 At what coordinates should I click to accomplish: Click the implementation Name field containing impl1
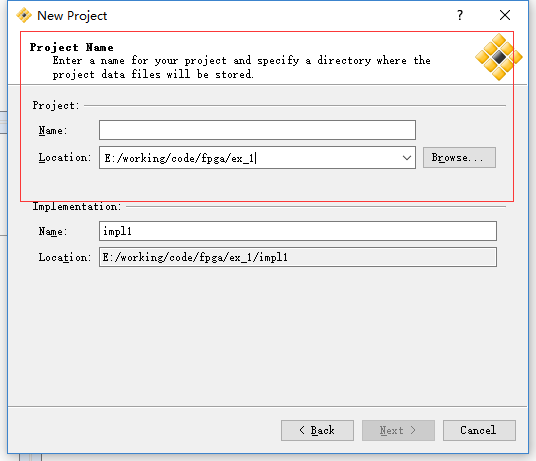[298, 231]
